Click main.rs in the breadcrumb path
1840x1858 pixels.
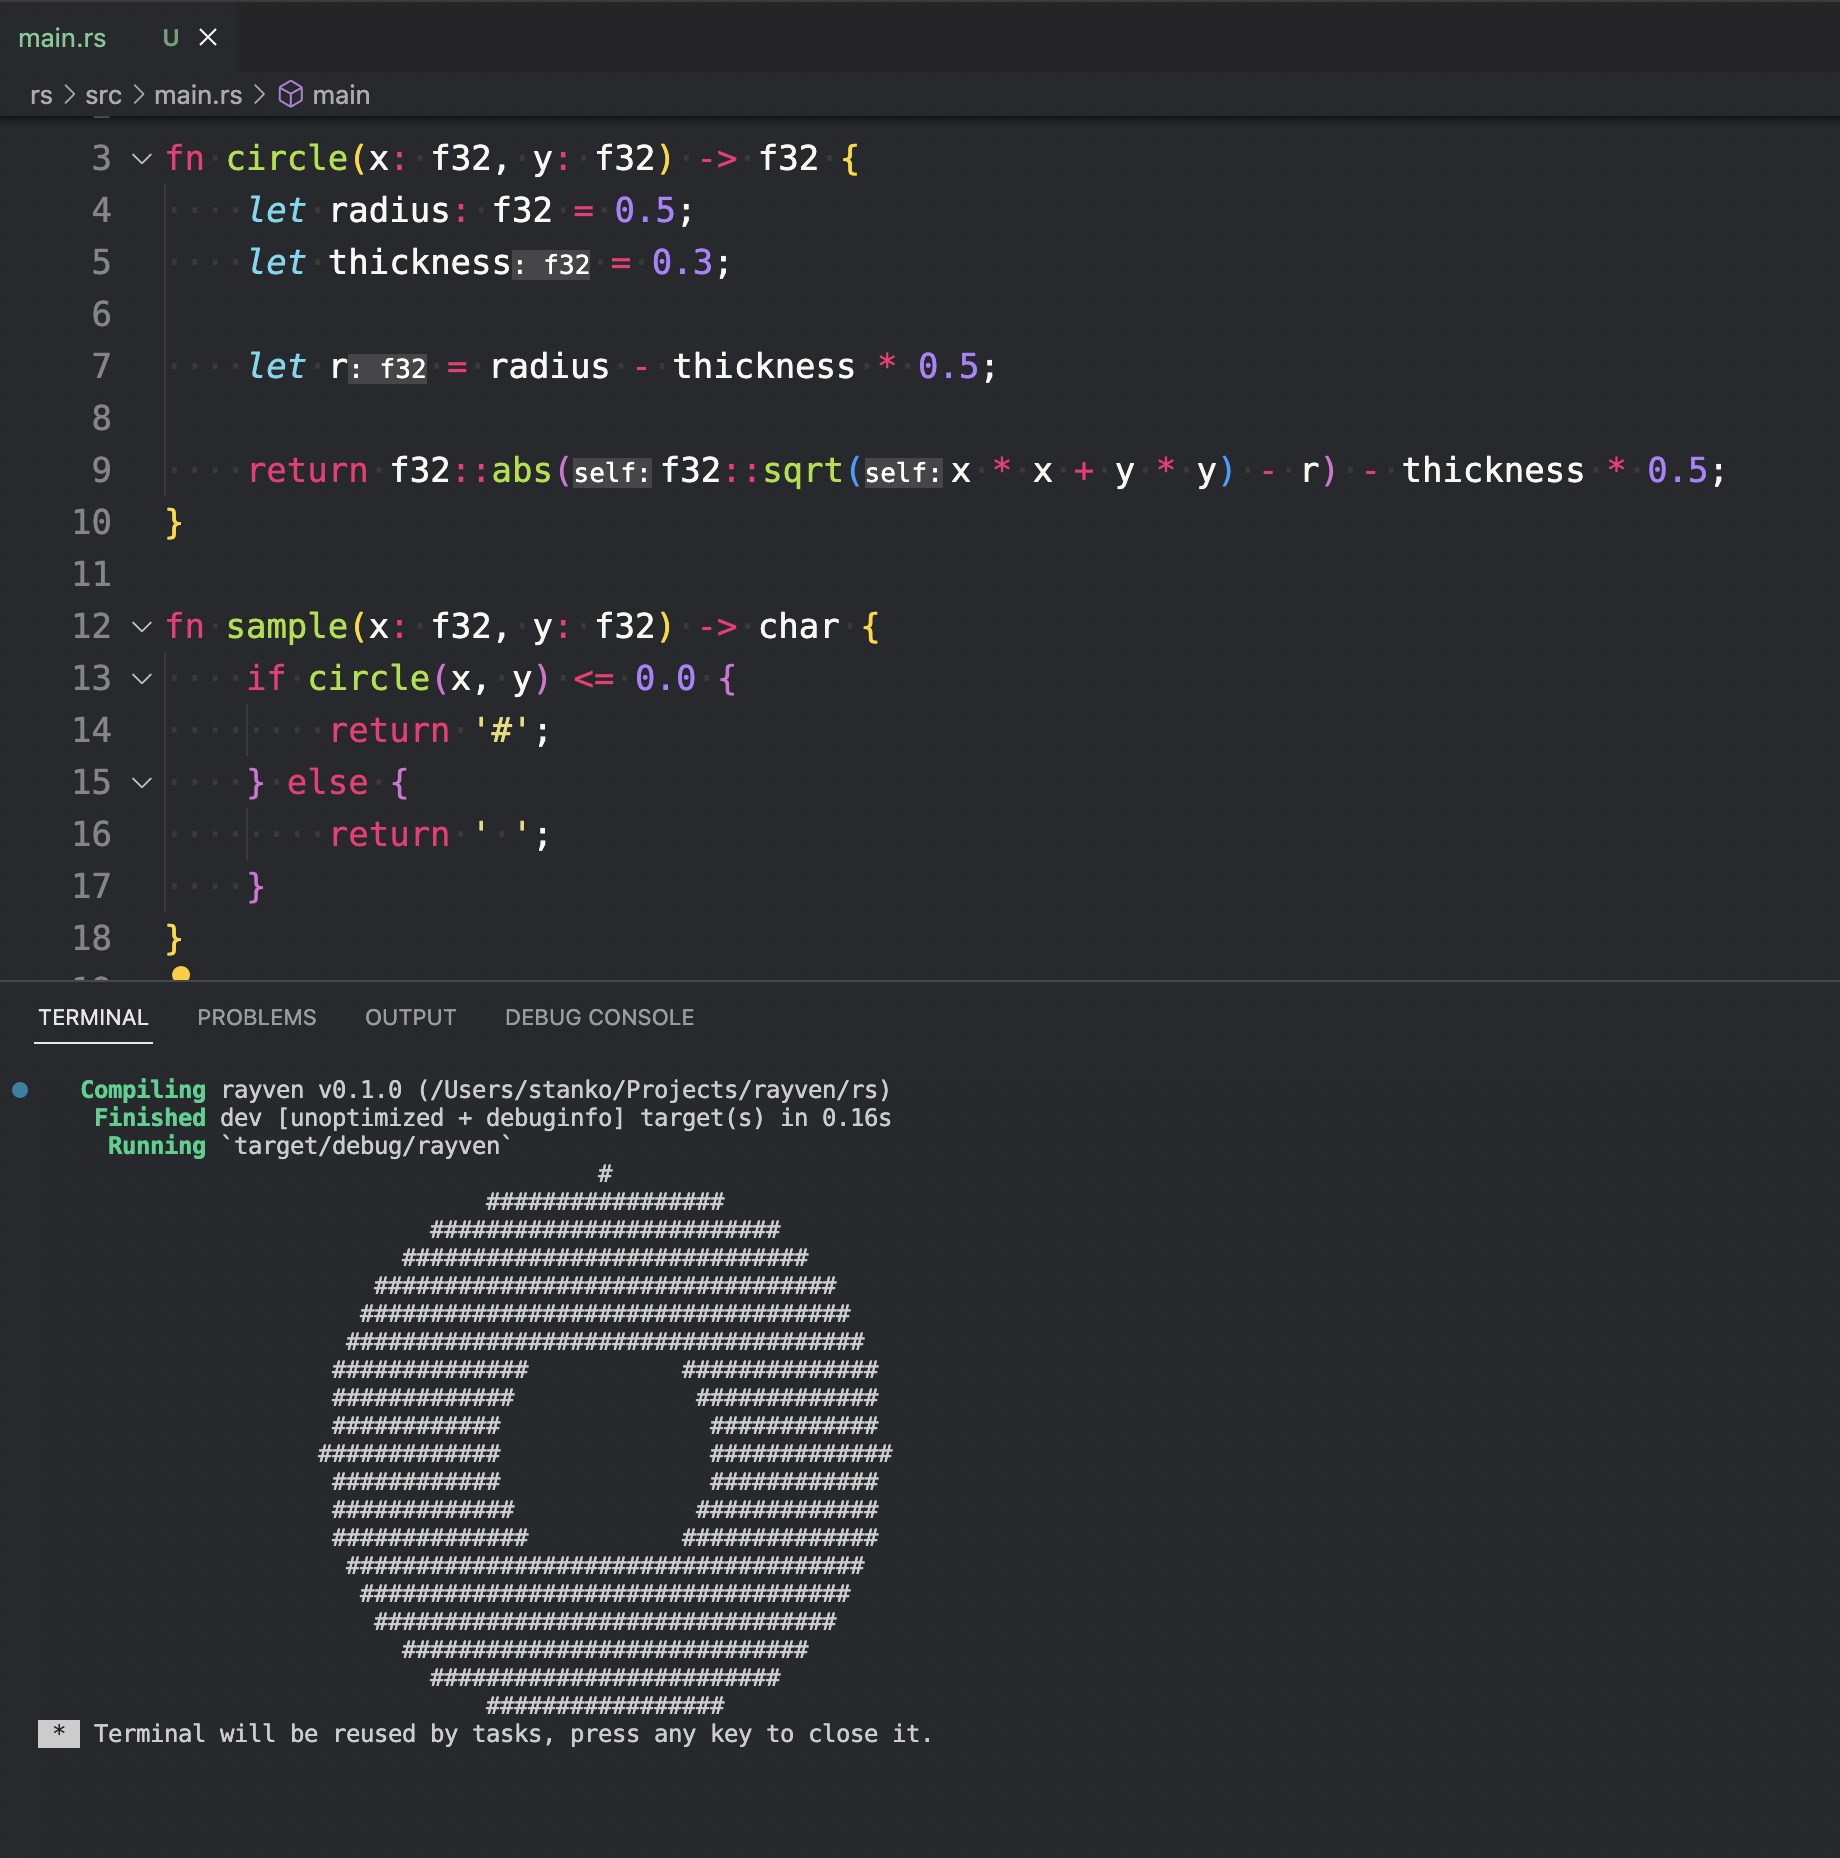click(198, 95)
